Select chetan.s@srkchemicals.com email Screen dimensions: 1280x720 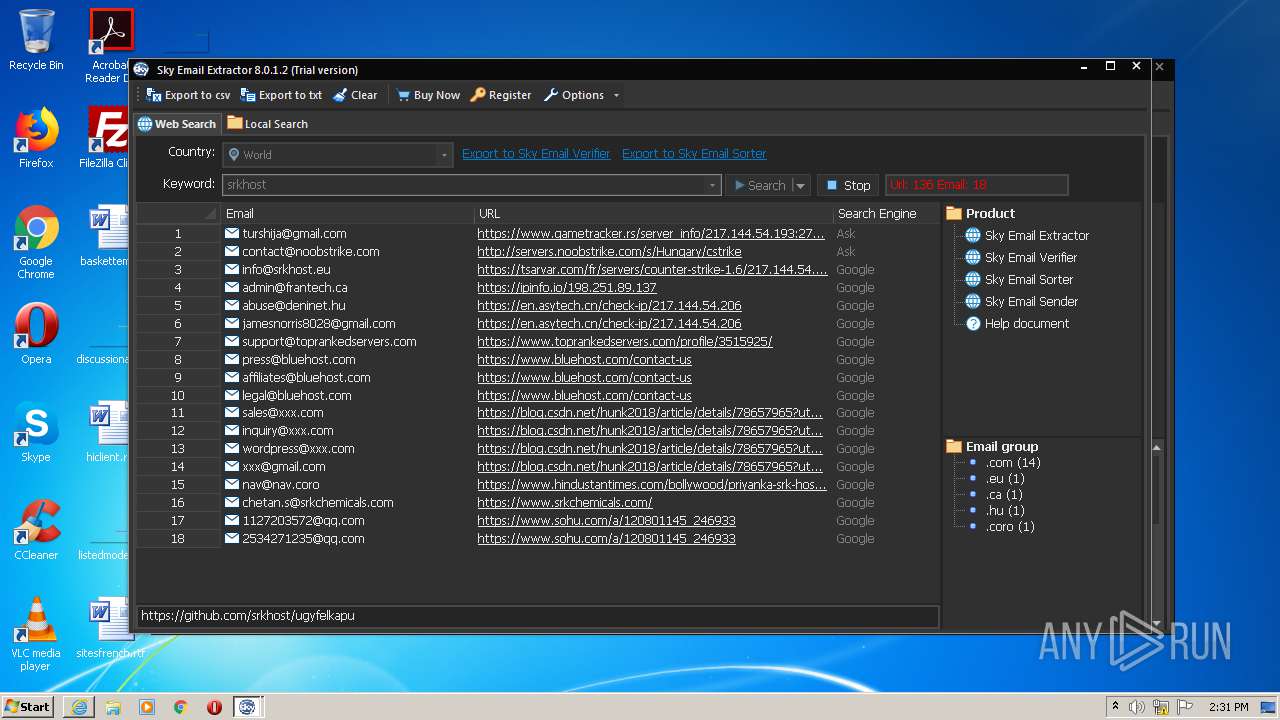(x=317, y=503)
